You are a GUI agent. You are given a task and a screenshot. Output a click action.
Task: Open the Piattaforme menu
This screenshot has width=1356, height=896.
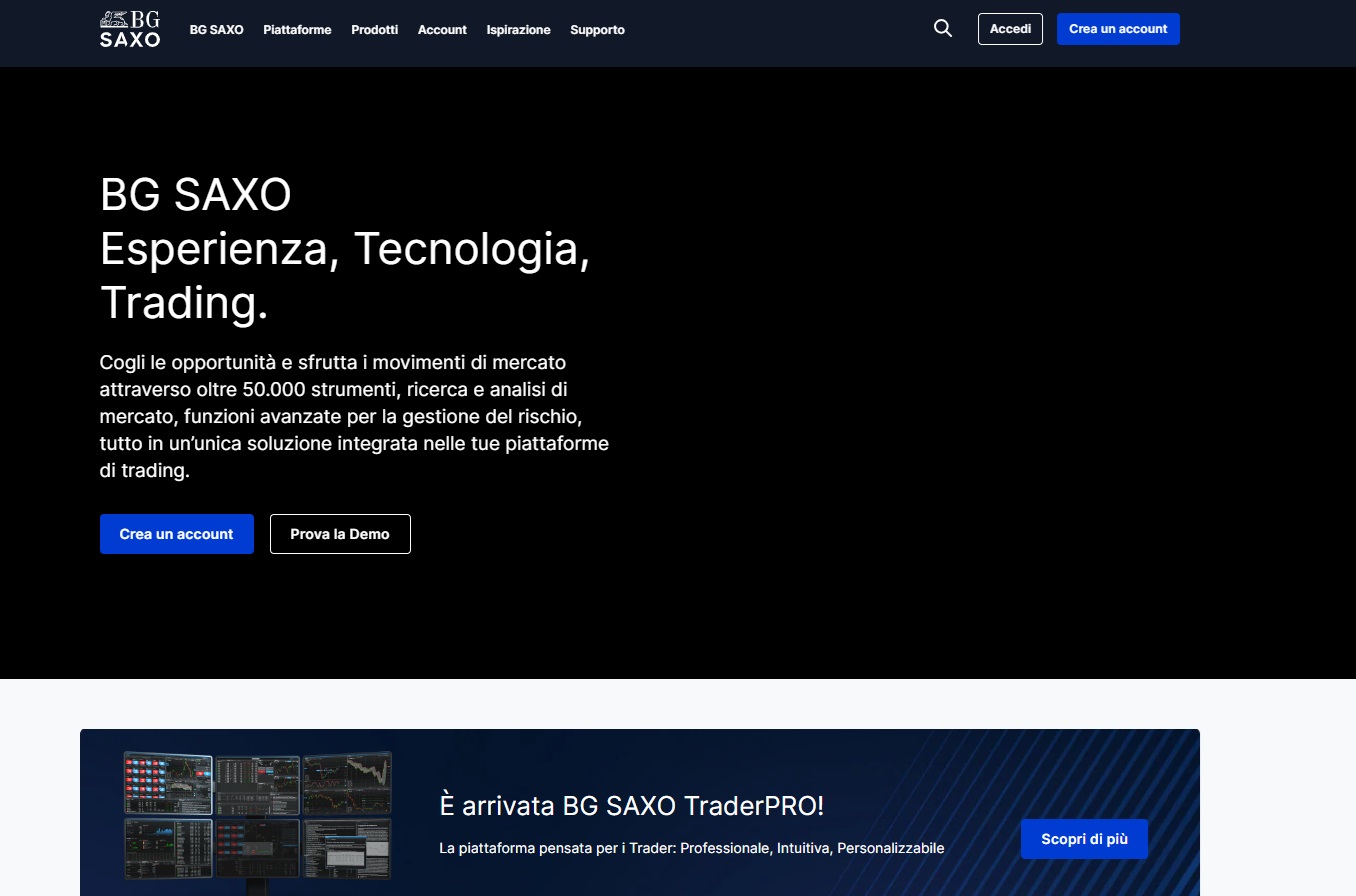[297, 30]
